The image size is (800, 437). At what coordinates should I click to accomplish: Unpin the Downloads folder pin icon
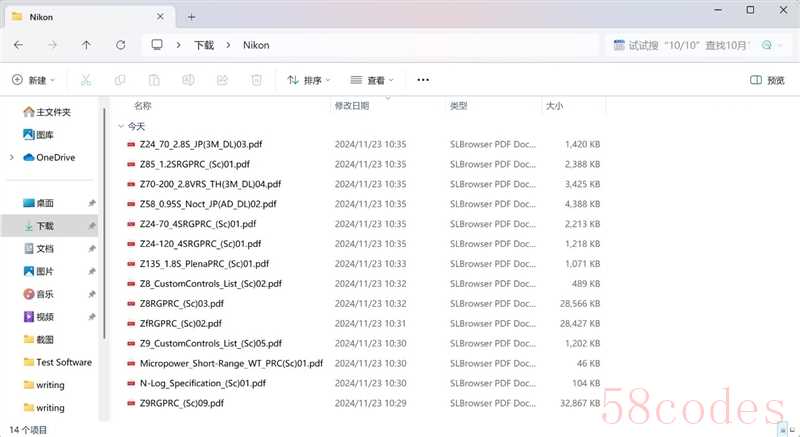point(91,226)
